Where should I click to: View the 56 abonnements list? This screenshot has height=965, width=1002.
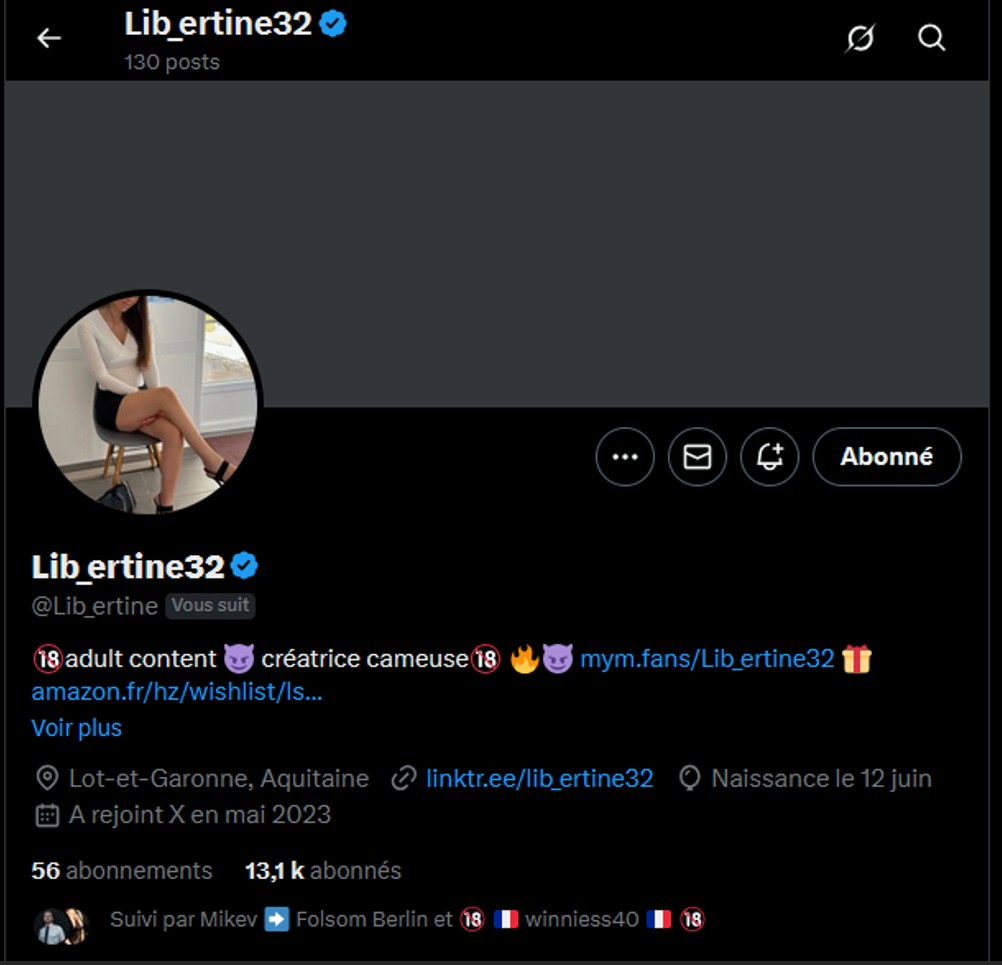pyautogui.click(x=121, y=870)
